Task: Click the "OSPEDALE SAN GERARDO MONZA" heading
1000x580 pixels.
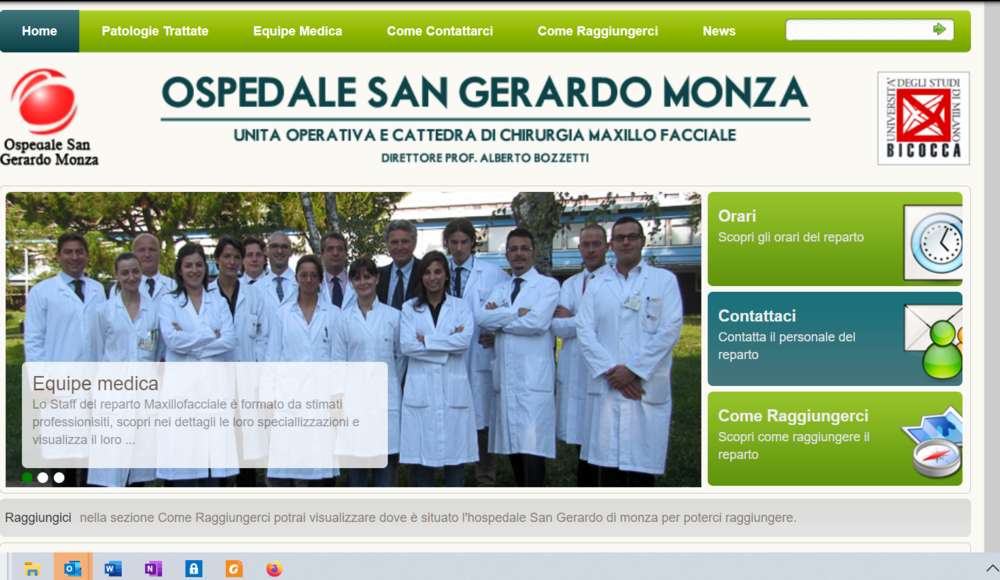Action: (485, 93)
